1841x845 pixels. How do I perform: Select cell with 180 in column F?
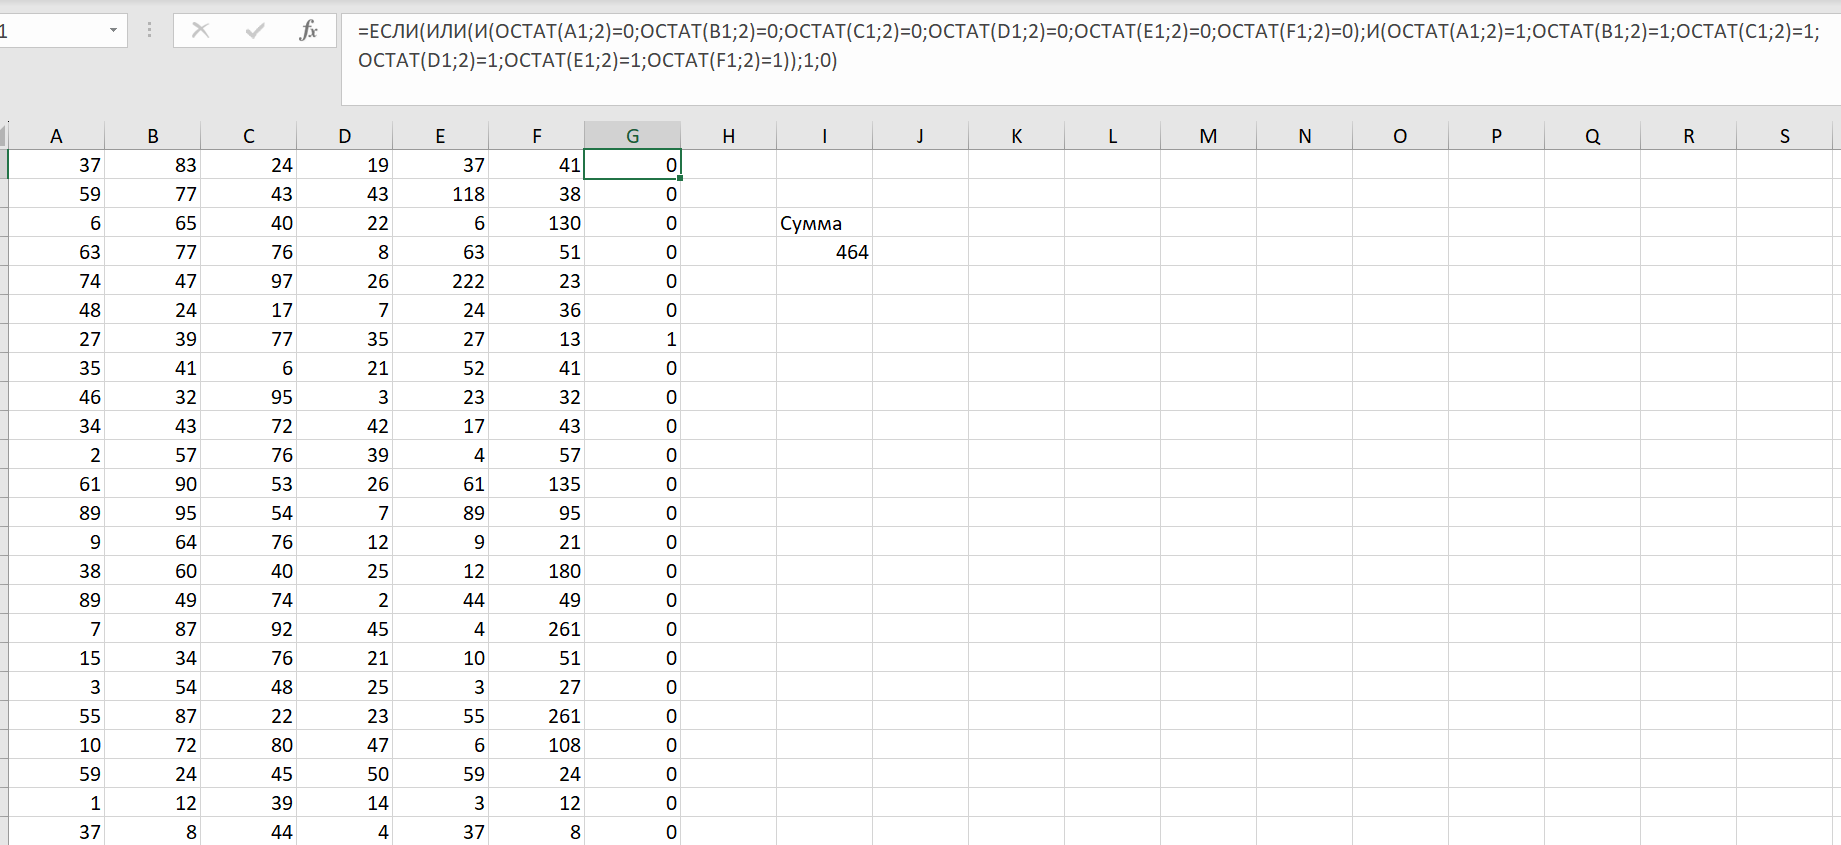536,571
